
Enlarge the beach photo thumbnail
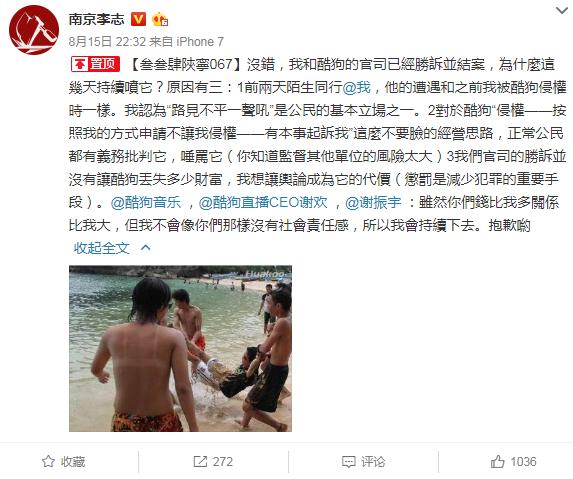point(181,349)
